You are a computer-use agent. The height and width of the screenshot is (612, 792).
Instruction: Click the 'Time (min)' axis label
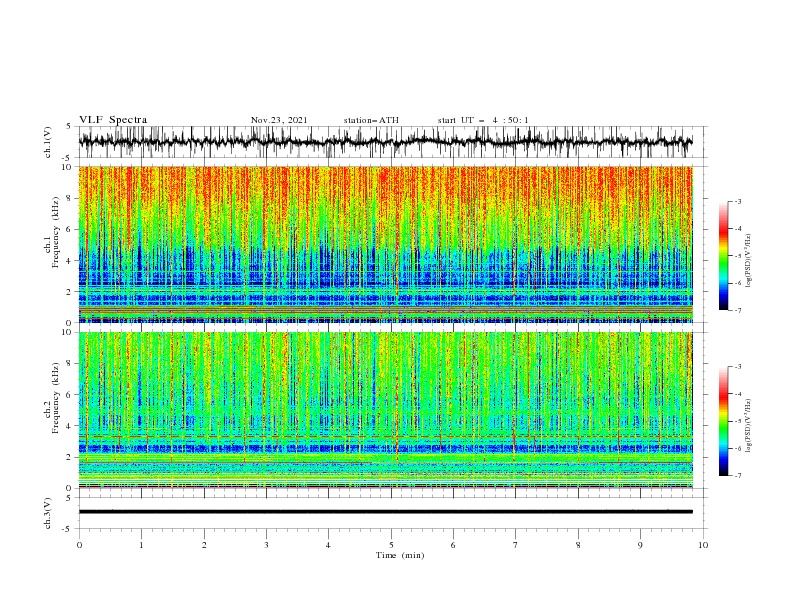[x=400, y=555]
